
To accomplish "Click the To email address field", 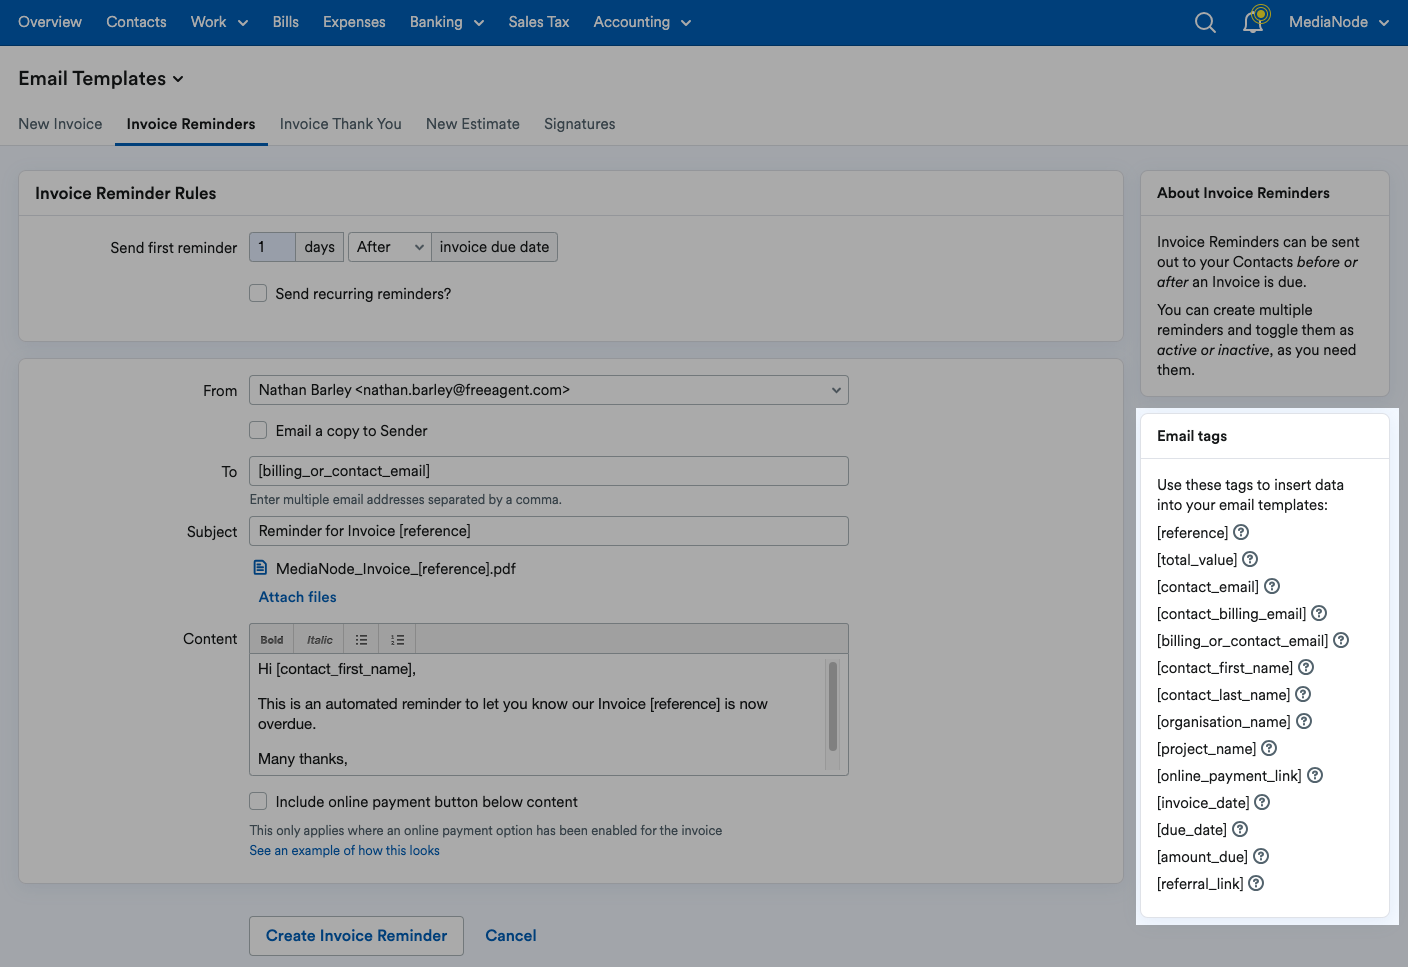I will click(548, 471).
